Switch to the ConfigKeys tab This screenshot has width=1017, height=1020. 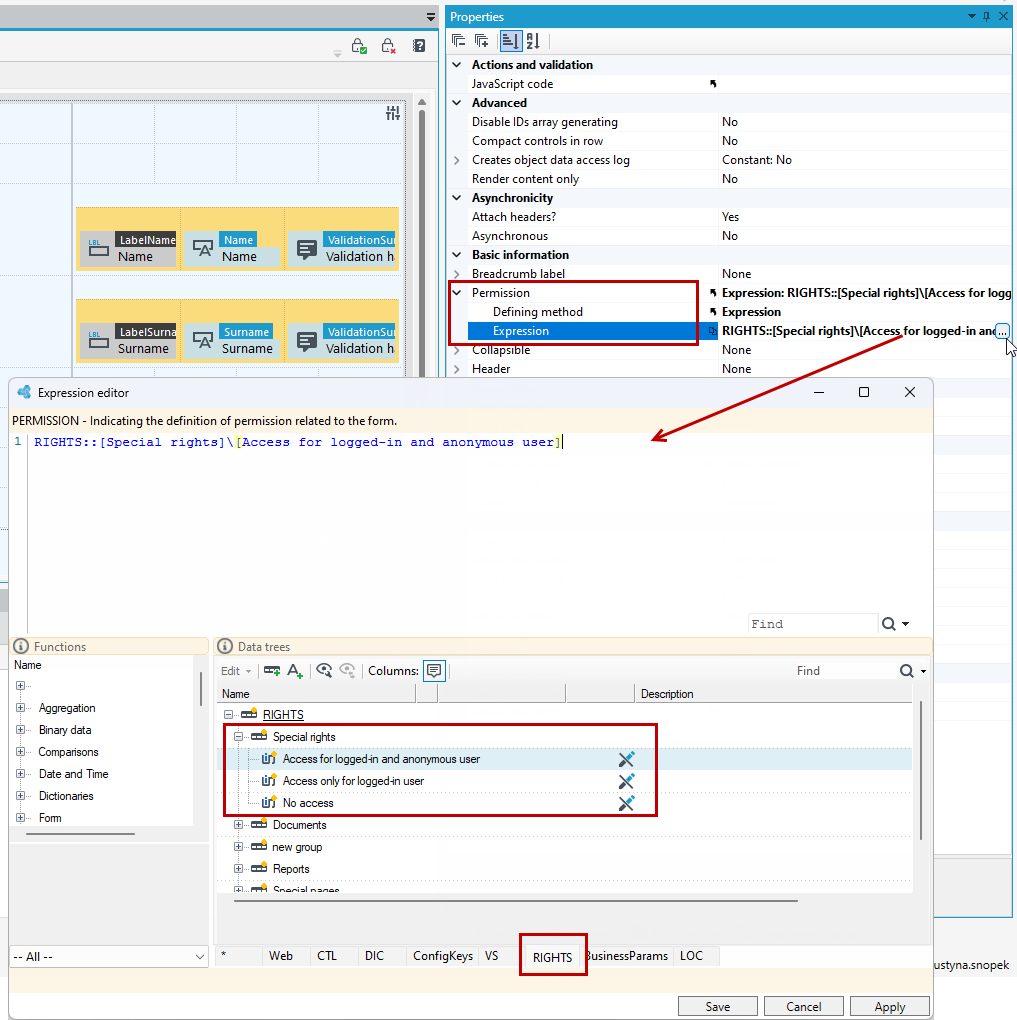442,956
